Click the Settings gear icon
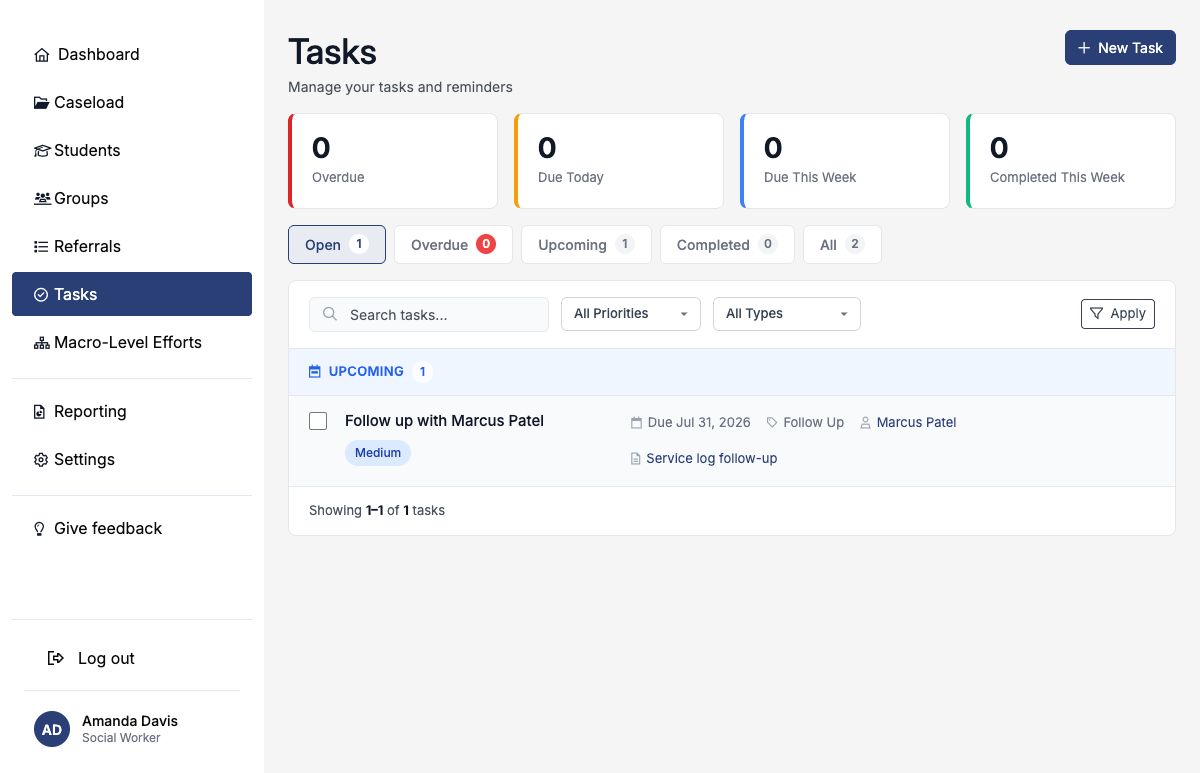This screenshot has width=1200, height=773. click(41, 460)
